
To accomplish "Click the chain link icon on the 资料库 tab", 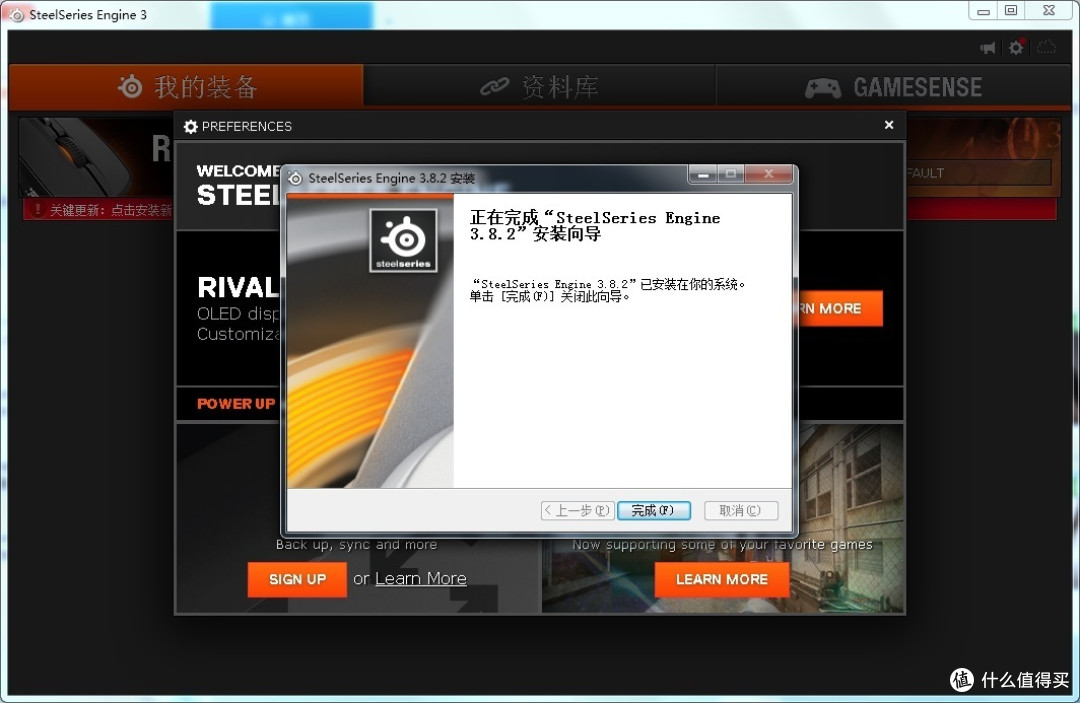I will coord(495,86).
